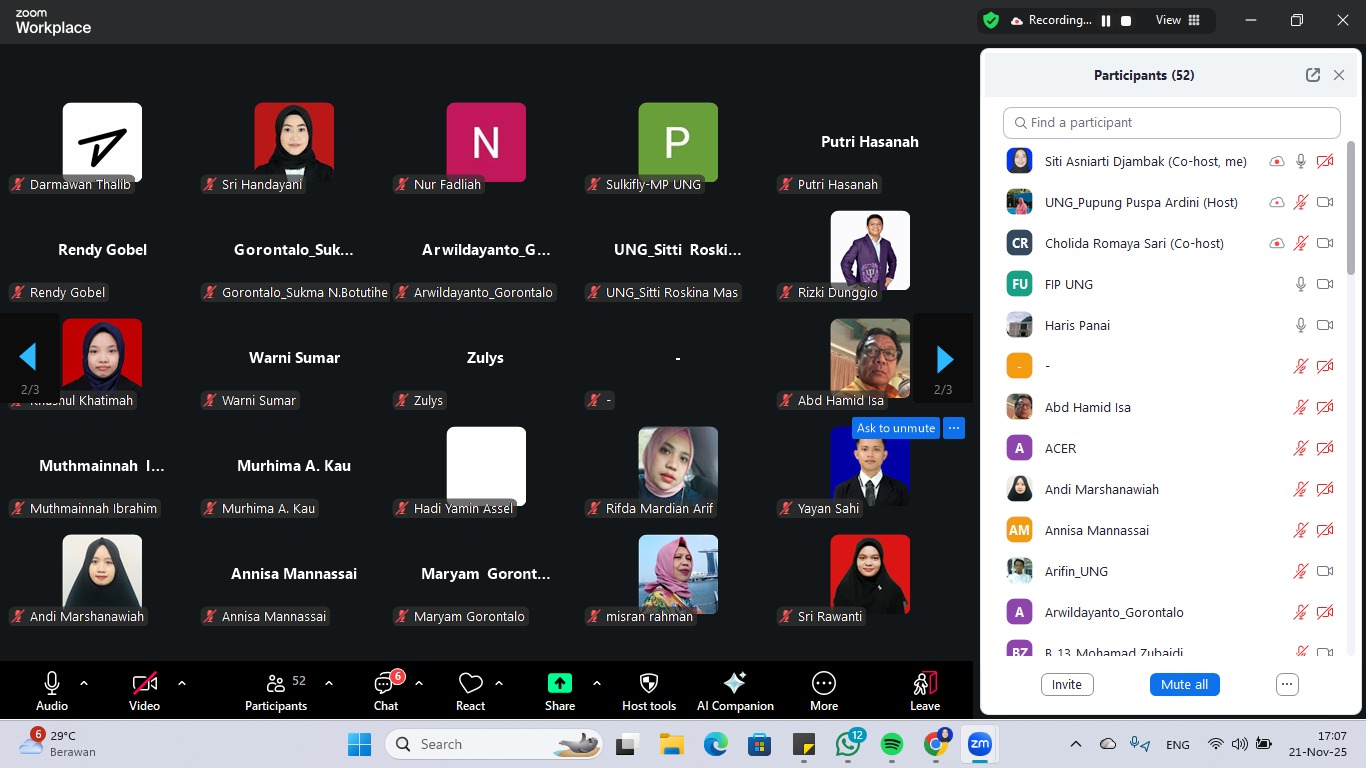Open the React heart icon
Image resolution: width=1366 pixels, height=768 pixels.
coord(470,684)
